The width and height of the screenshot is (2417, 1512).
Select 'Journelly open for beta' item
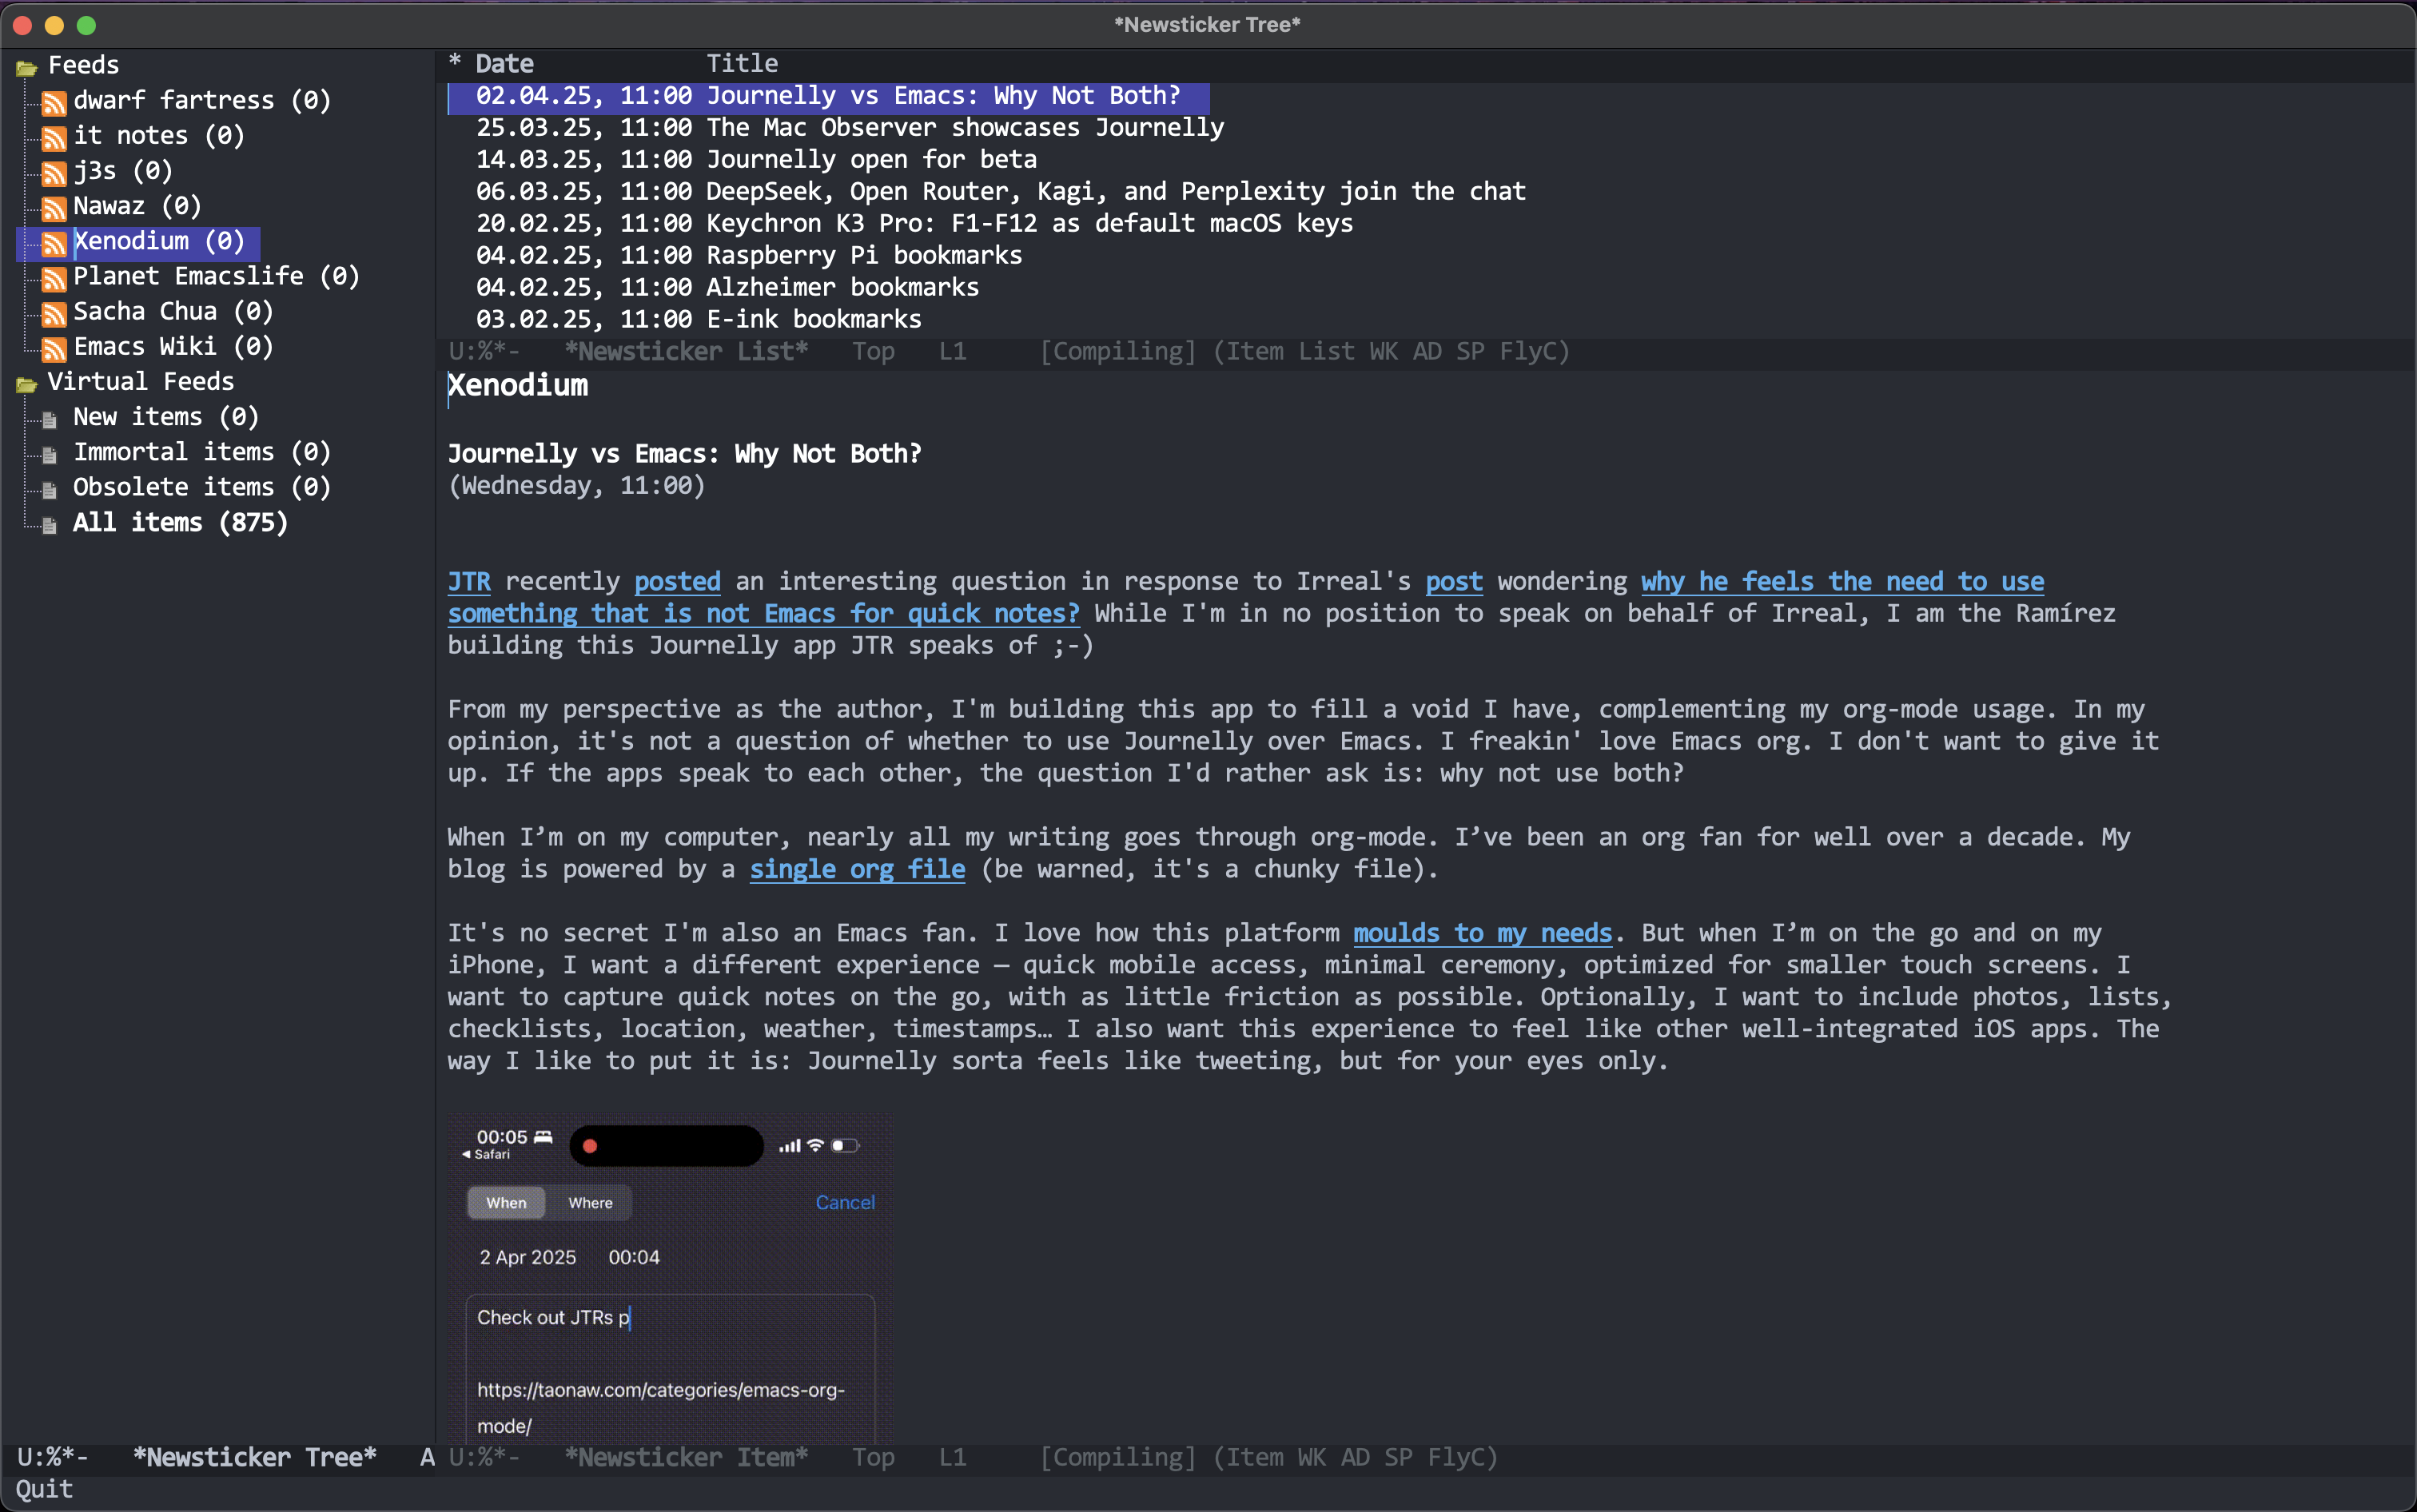757,160
